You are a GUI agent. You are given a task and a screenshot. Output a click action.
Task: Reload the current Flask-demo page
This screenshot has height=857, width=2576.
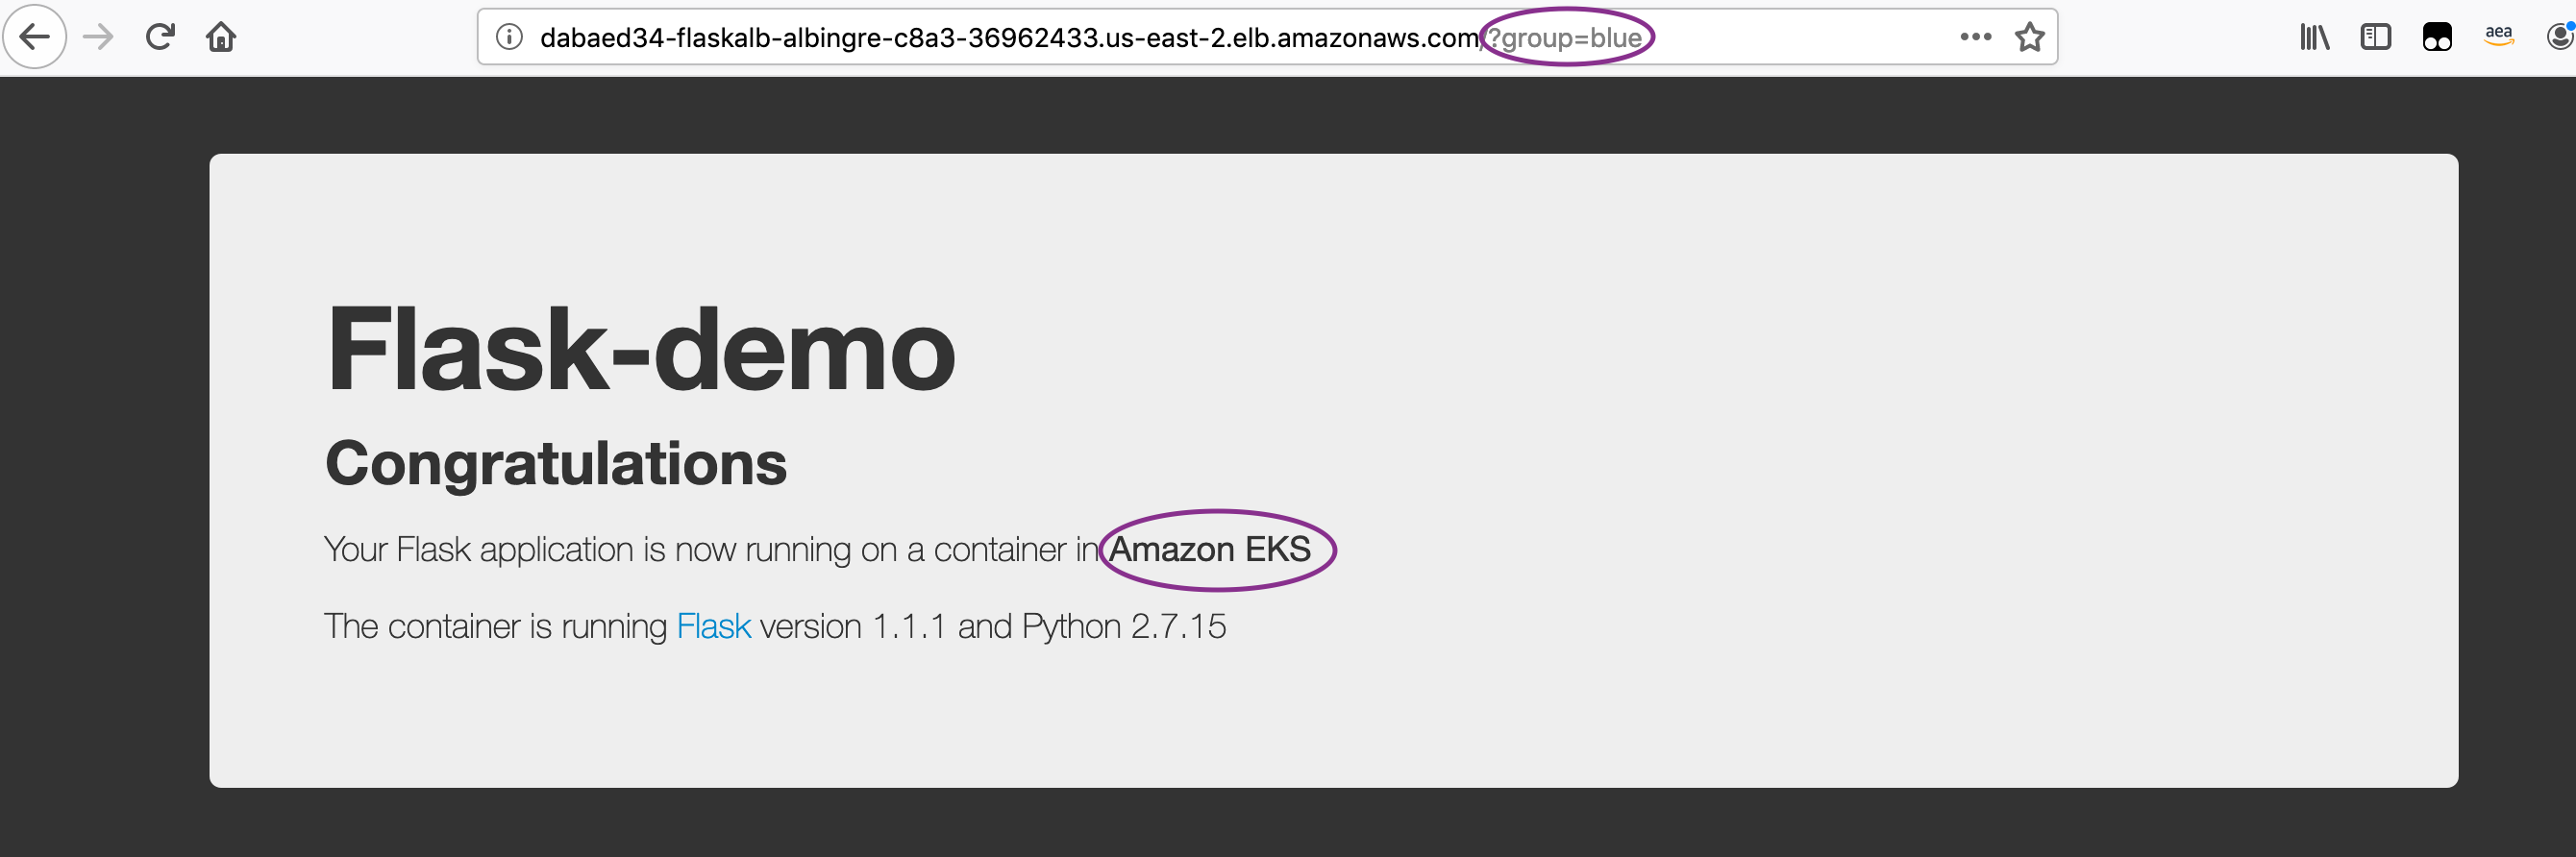(160, 37)
